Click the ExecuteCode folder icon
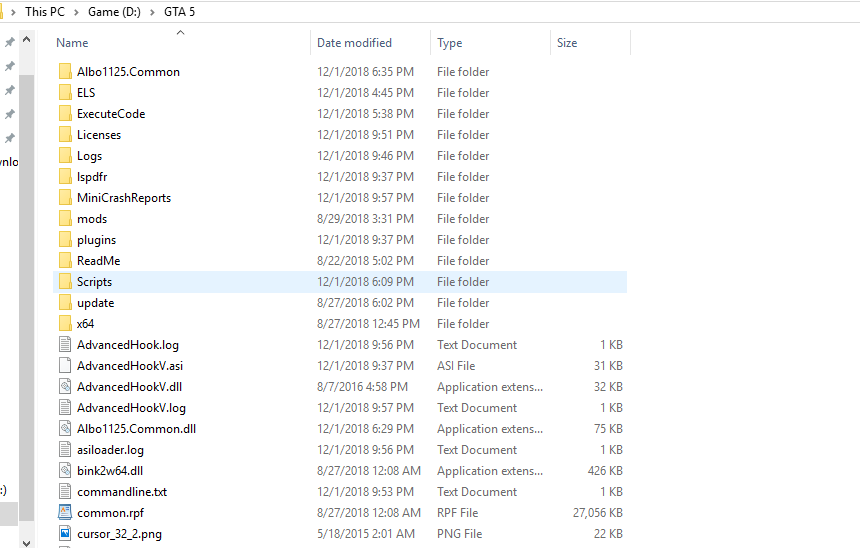This screenshot has height=548, width=860. click(x=65, y=114)
